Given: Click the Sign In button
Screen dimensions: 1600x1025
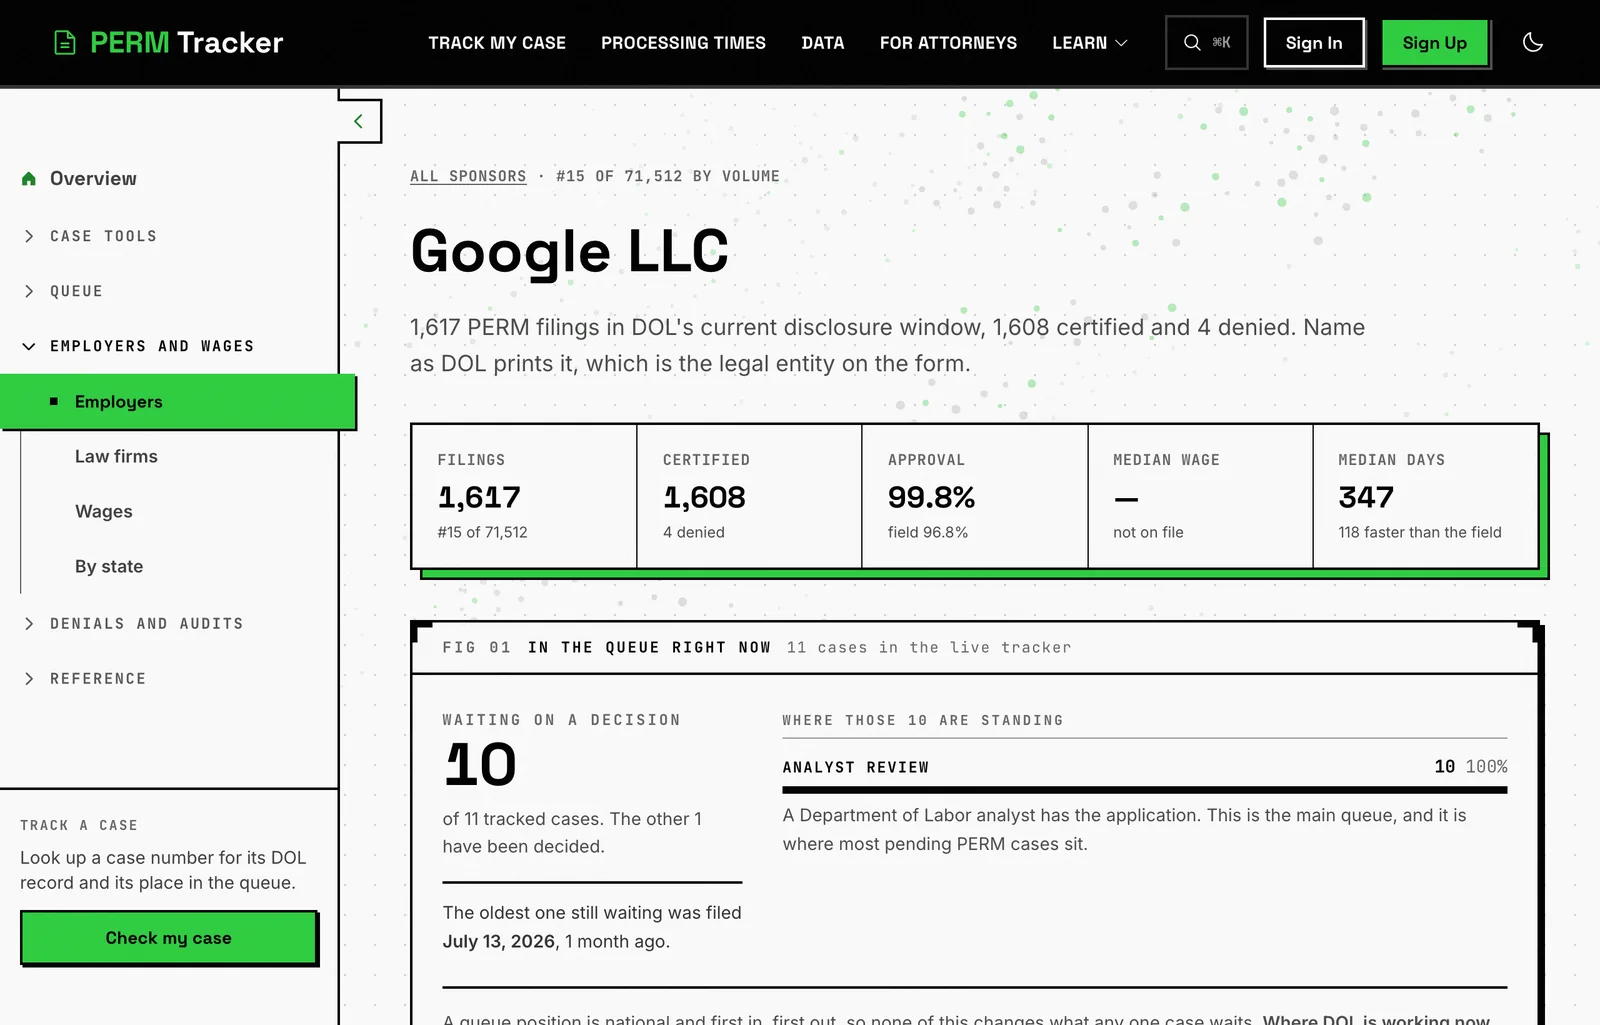Looking at the screenshot, I should point(1314,42).
